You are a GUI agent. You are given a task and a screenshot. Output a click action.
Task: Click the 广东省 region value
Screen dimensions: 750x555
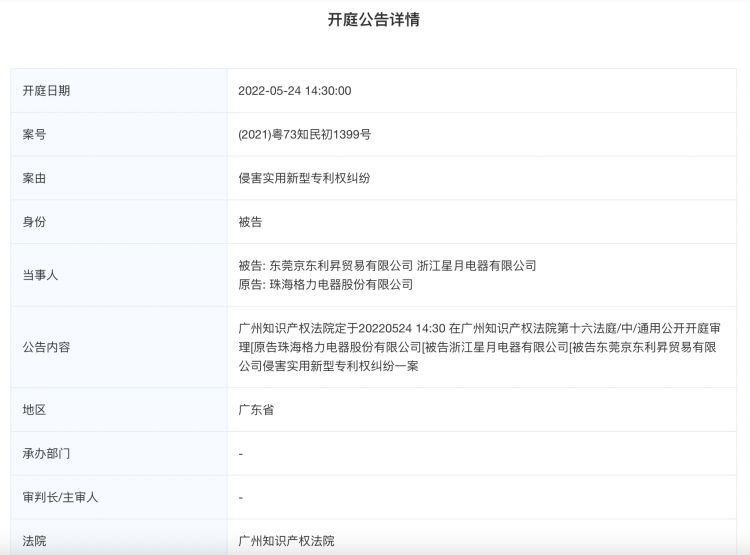(x=256, y=410)
